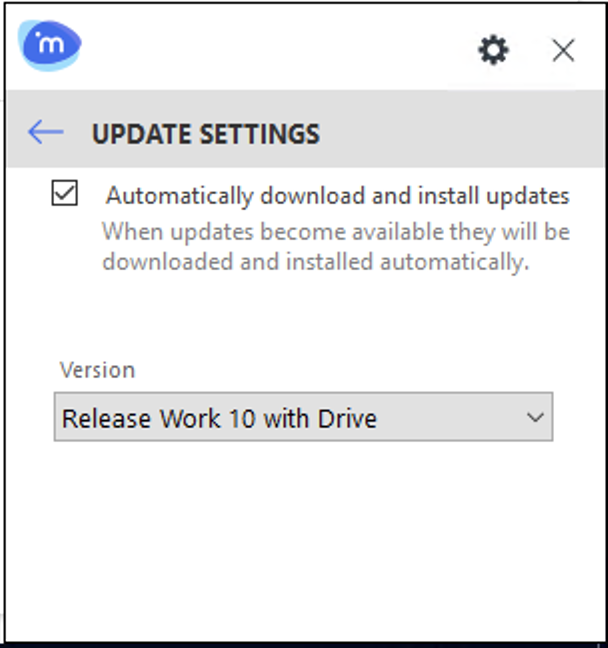Expand the version list via its down arrow
This screenshot has width=608, height=648.
click(x=535, y=418)
